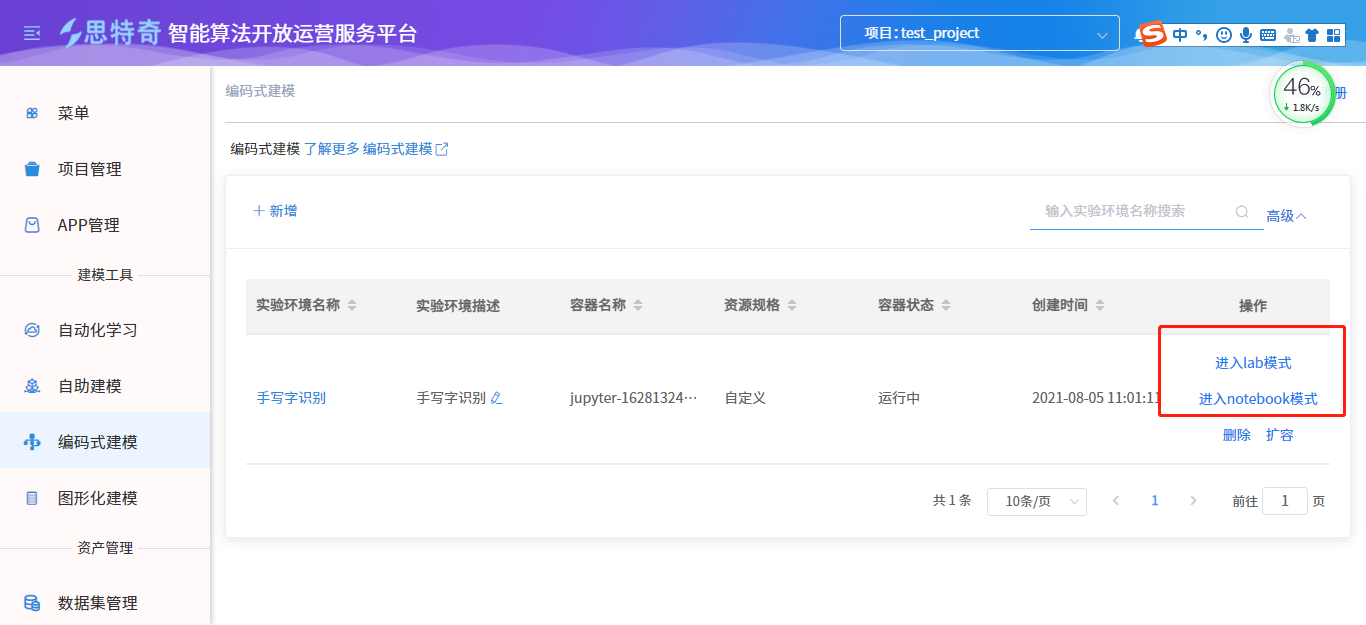Open the Sogou soft keyboard icon
Viewport: 1366px width, 625px height.
click(x=1268, y=35)
